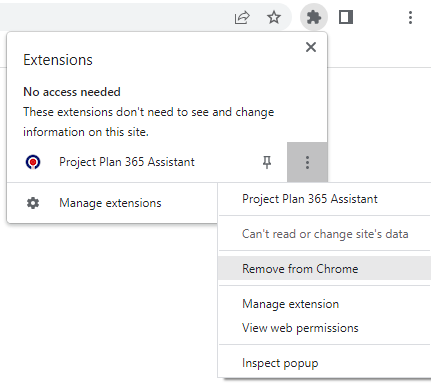Click the Project Plan 365 Assistant logo icon
Viewport: 431px width, 386px height.
(33, 162)
